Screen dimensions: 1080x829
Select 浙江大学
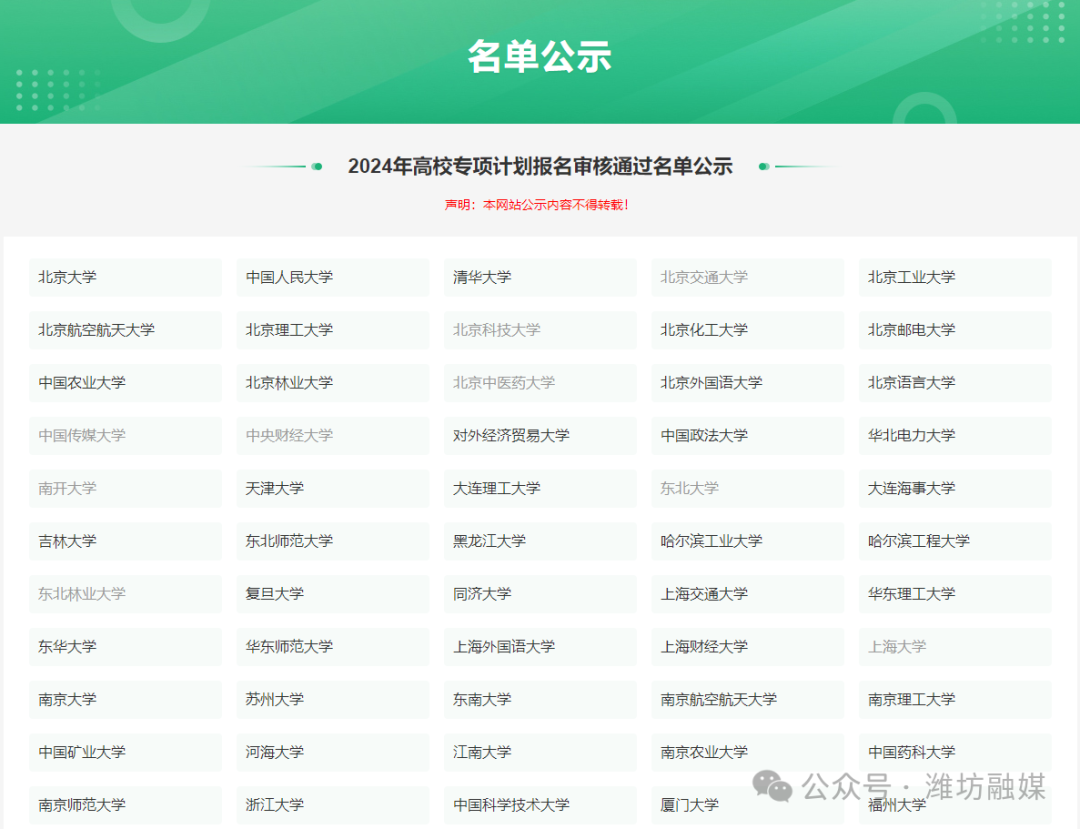point(333,806)
